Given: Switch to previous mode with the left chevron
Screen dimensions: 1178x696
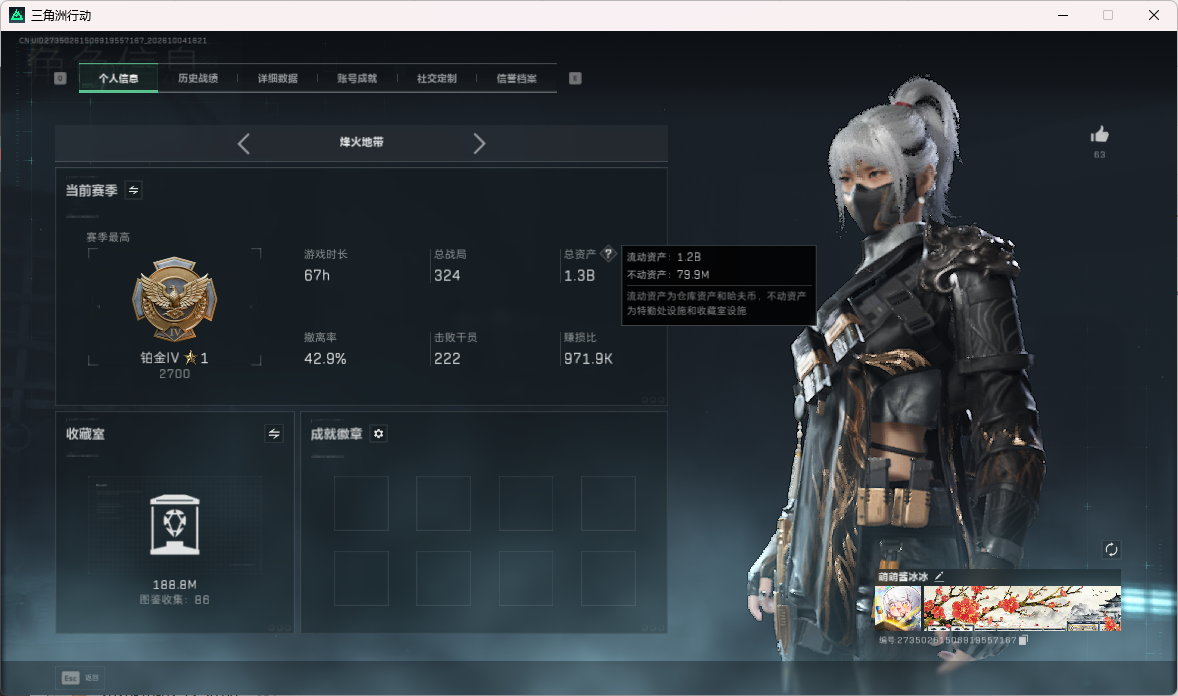Looking at the screenshot, I should pos(243,144).
